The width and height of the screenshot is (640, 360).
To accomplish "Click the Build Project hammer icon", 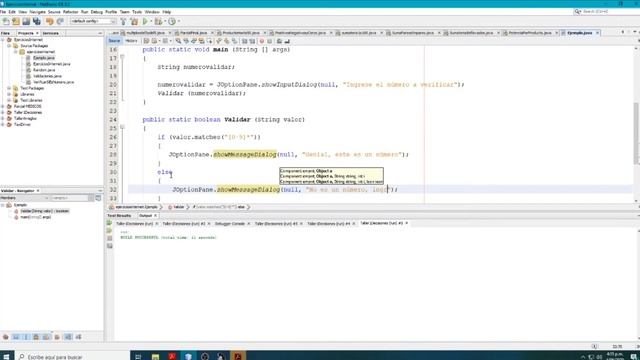I will (x=123, y=21).
